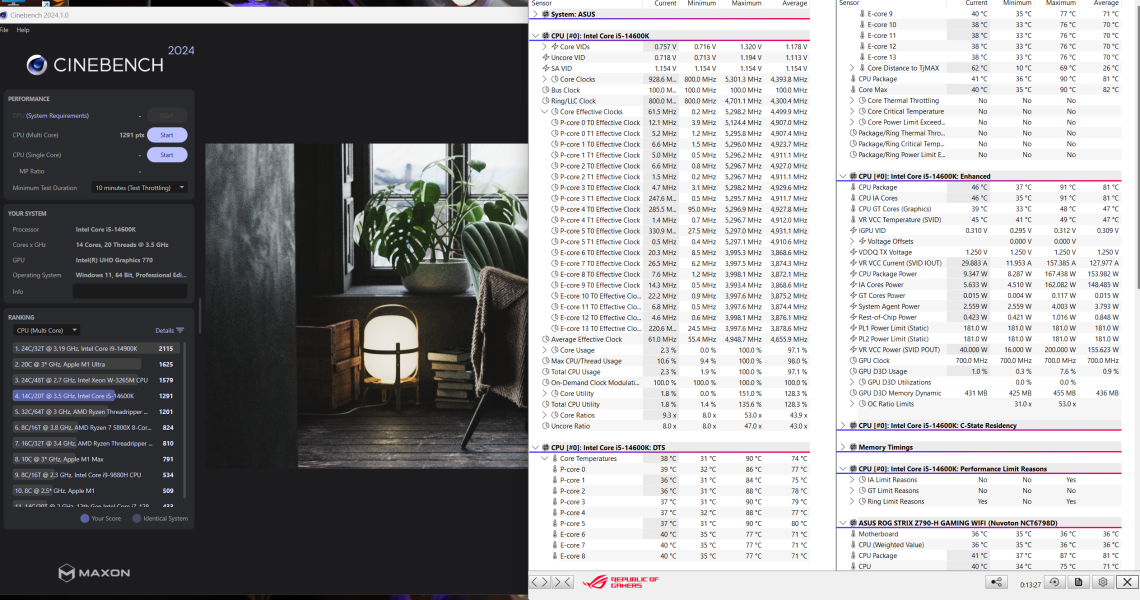Open the Help menu in Cinebench
Image resolution: width=1140 pixels, height=600 pixels.
point(23,30)
